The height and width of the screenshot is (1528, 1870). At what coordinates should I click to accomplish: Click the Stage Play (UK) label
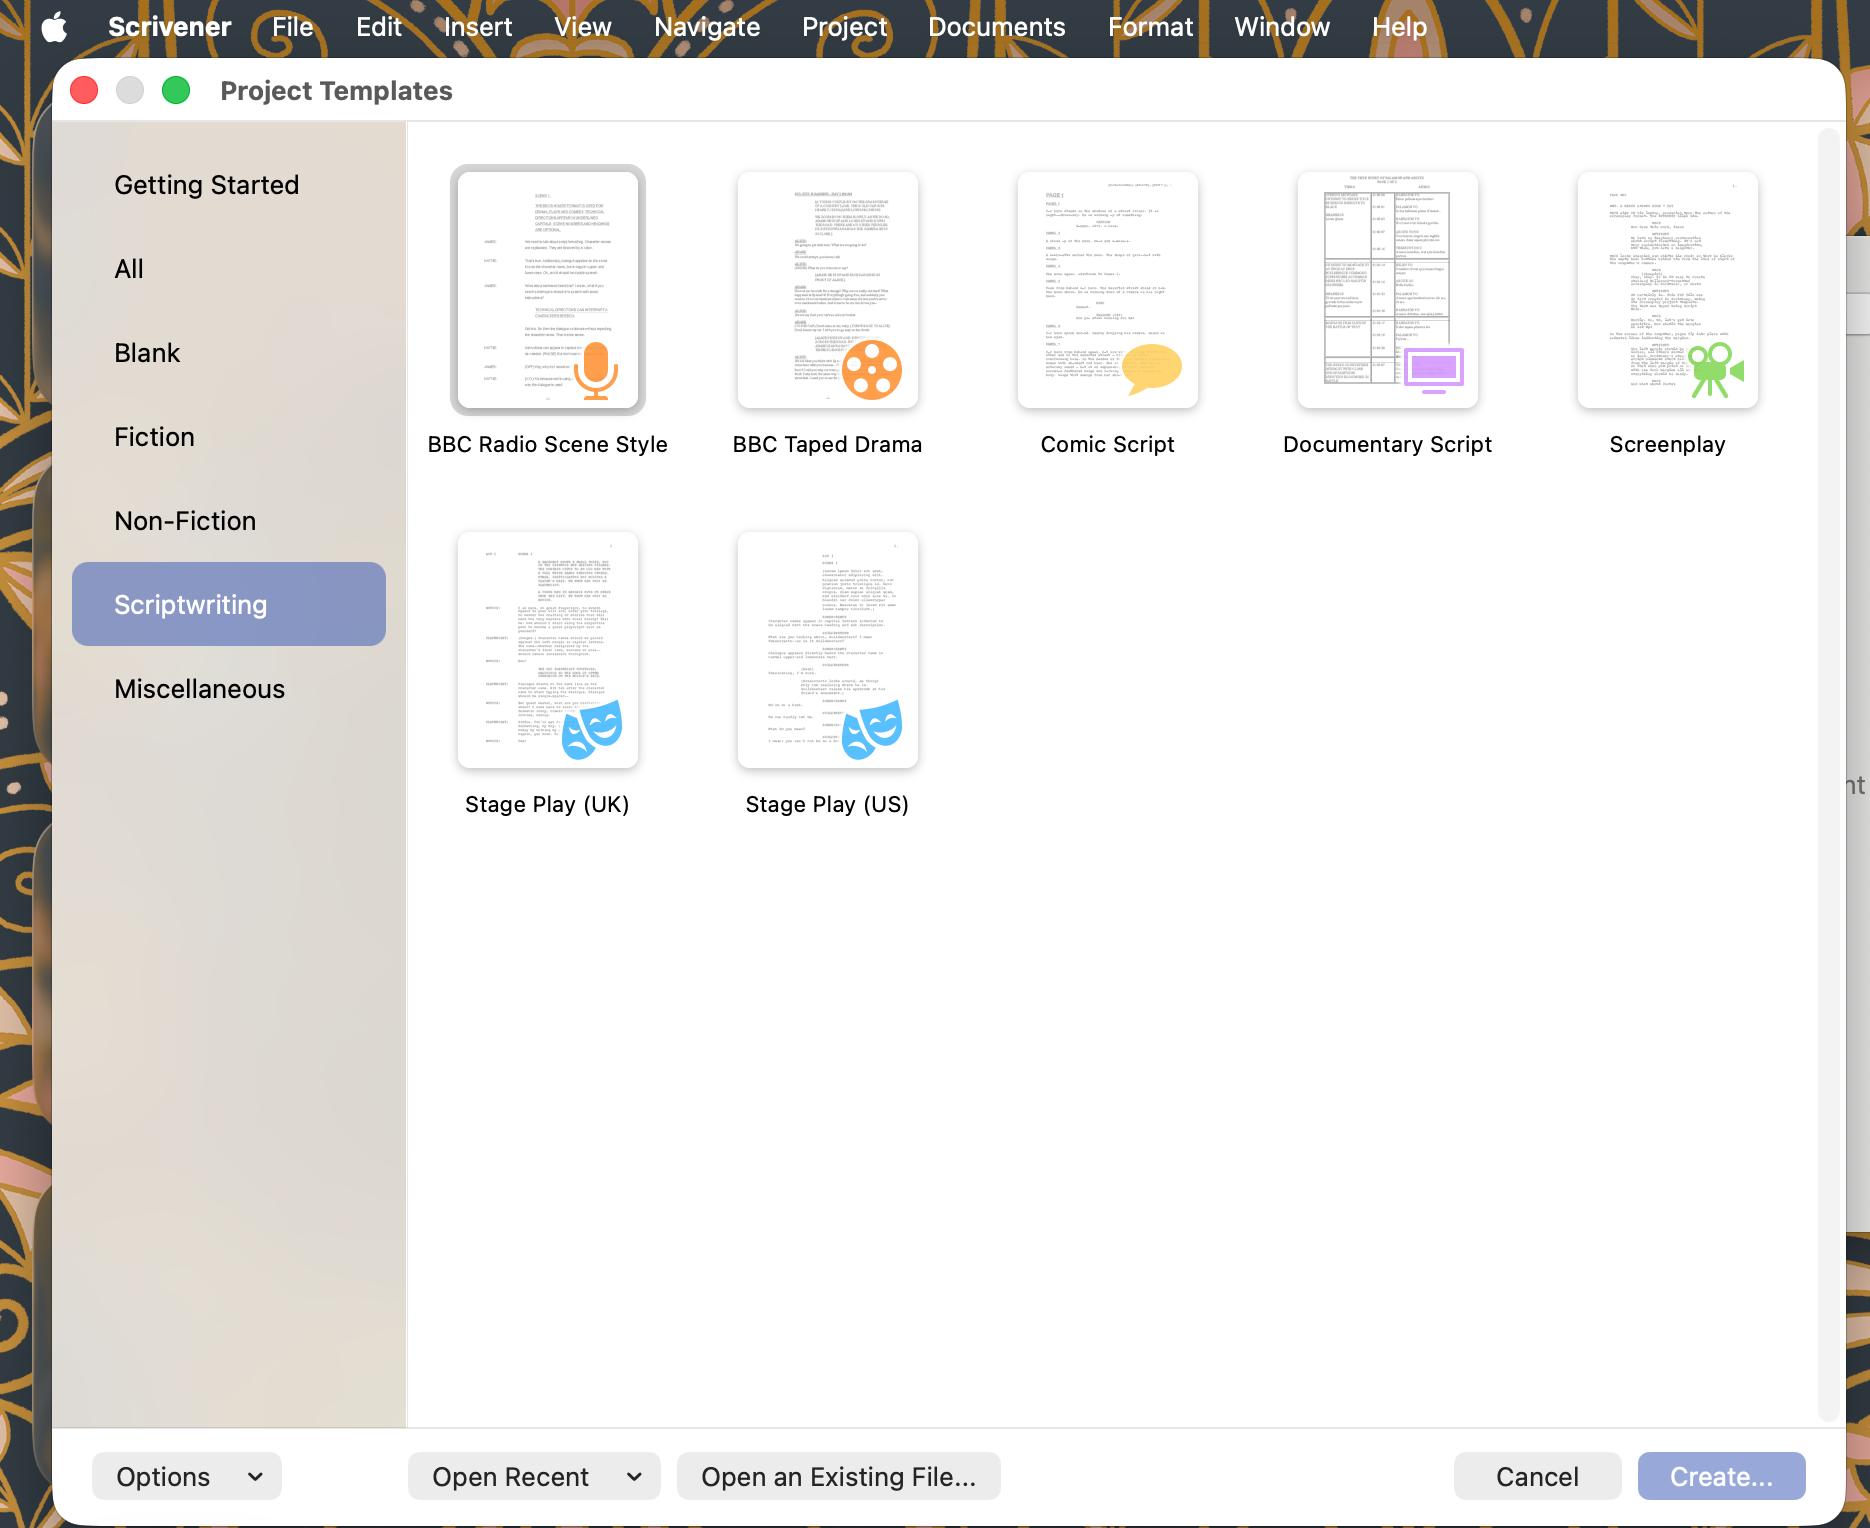(548, 805)
